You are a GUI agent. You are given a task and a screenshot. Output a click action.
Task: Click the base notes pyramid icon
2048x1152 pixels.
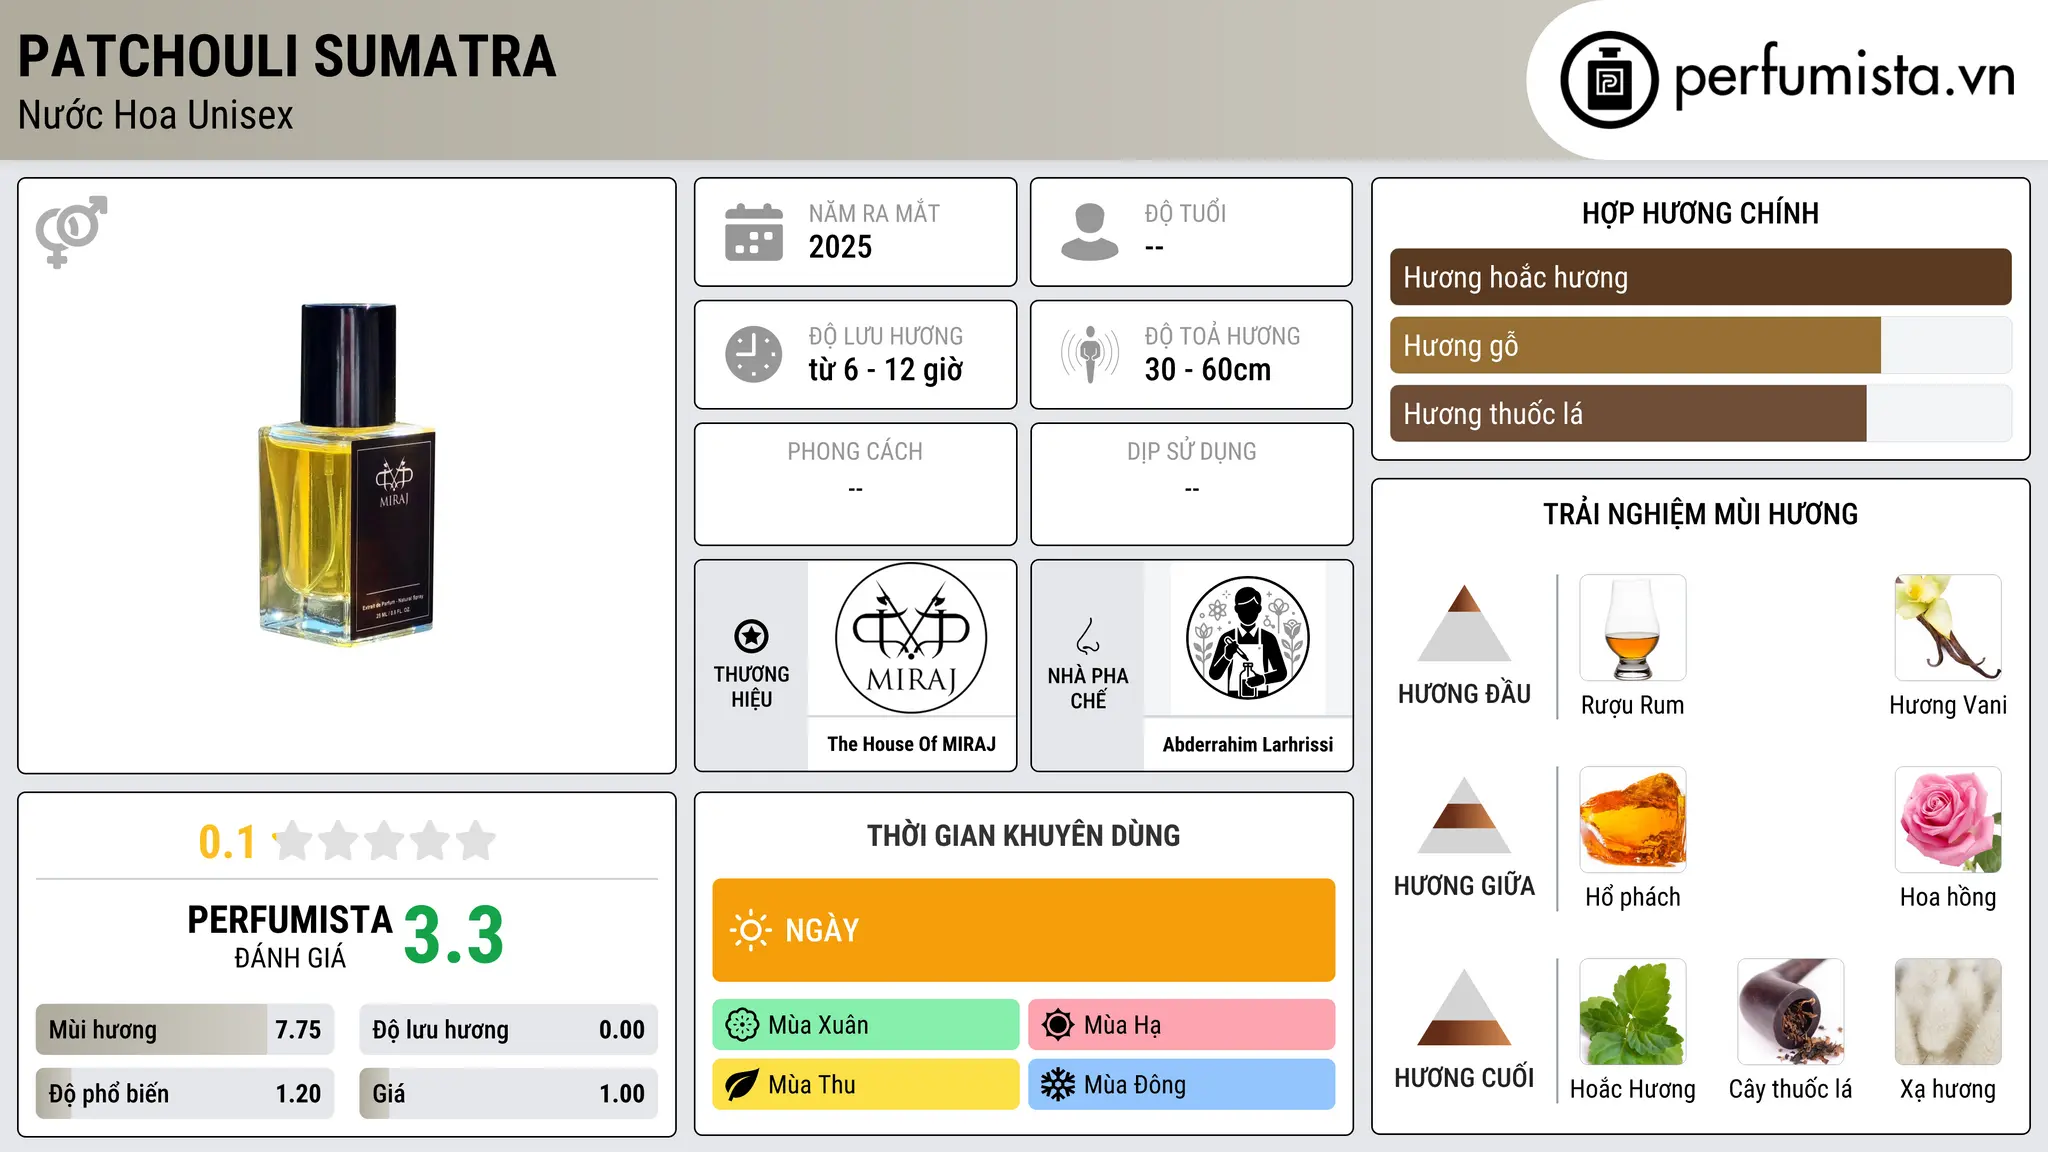coord(1465,1007)
